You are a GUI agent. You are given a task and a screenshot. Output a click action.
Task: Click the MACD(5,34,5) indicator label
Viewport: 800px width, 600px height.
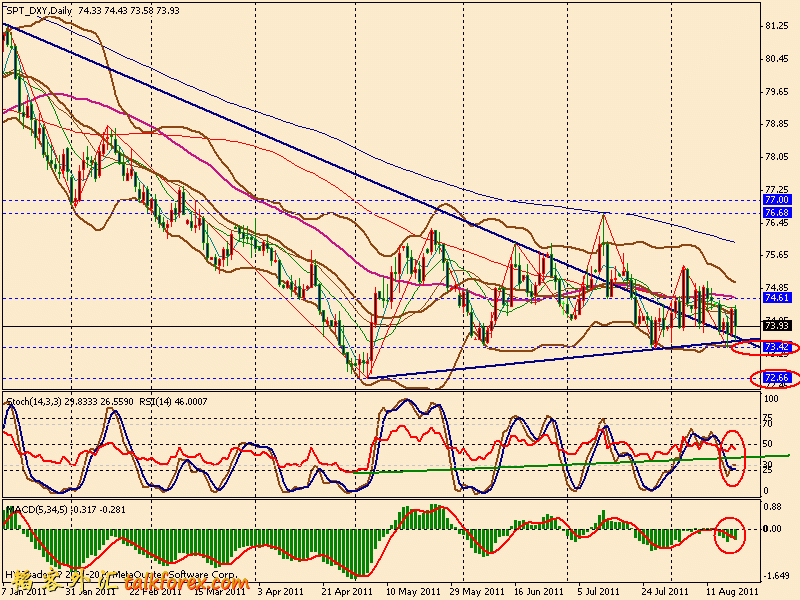click(x=36, y=509)
